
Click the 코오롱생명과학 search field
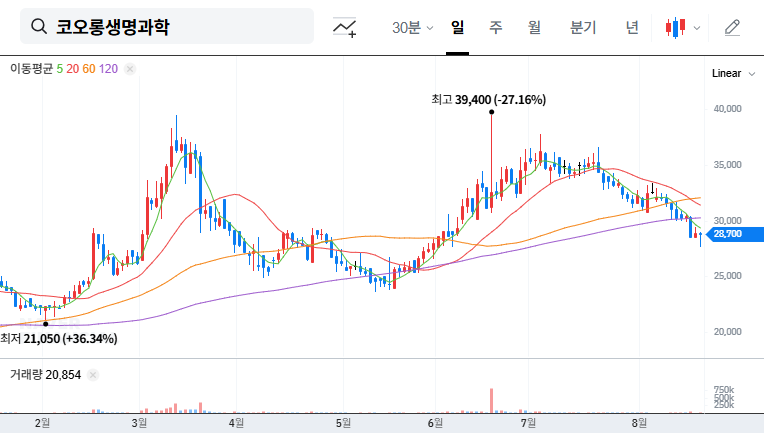point(180,27)
